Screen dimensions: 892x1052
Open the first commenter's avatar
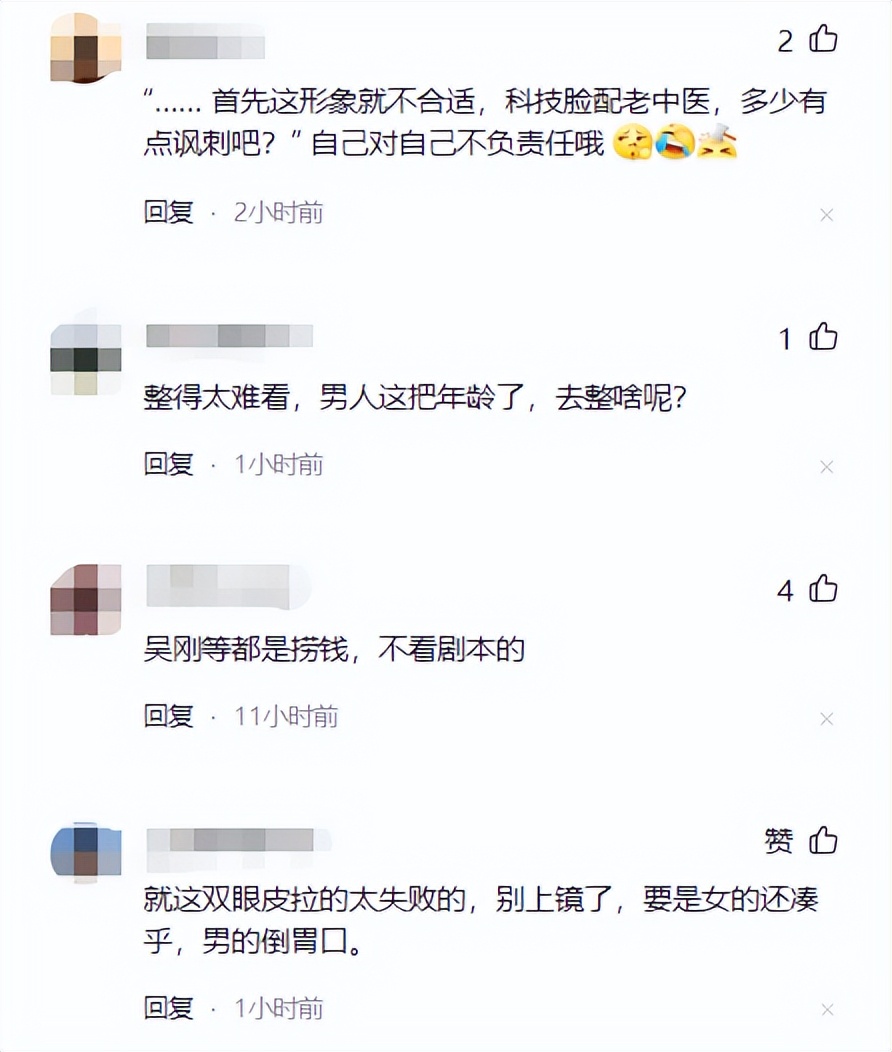[x=86, y=48]
